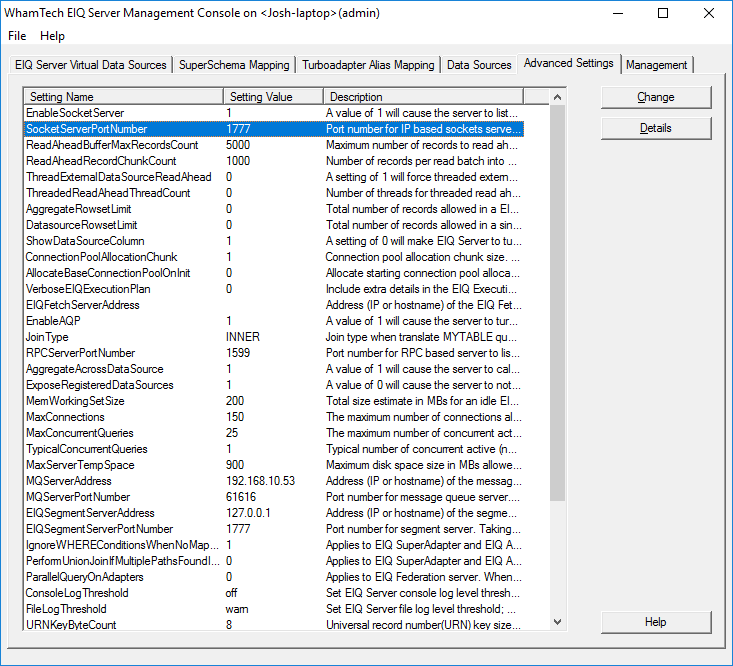The height and width of the screenshot is (666, 733).
Task: Select MQServerPortNumber setting
Action: 273,497
